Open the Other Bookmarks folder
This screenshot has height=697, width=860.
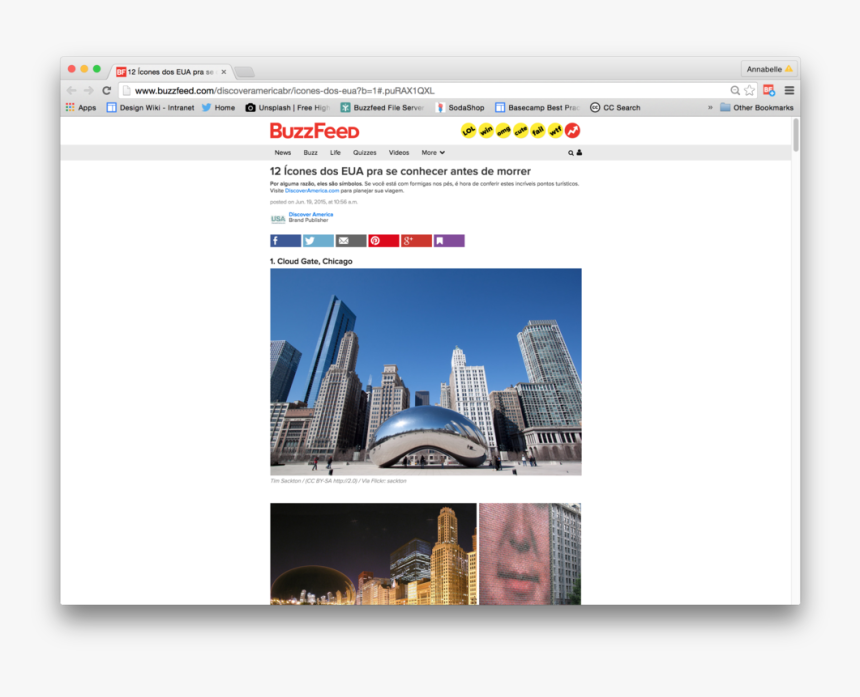click(755, 107)
